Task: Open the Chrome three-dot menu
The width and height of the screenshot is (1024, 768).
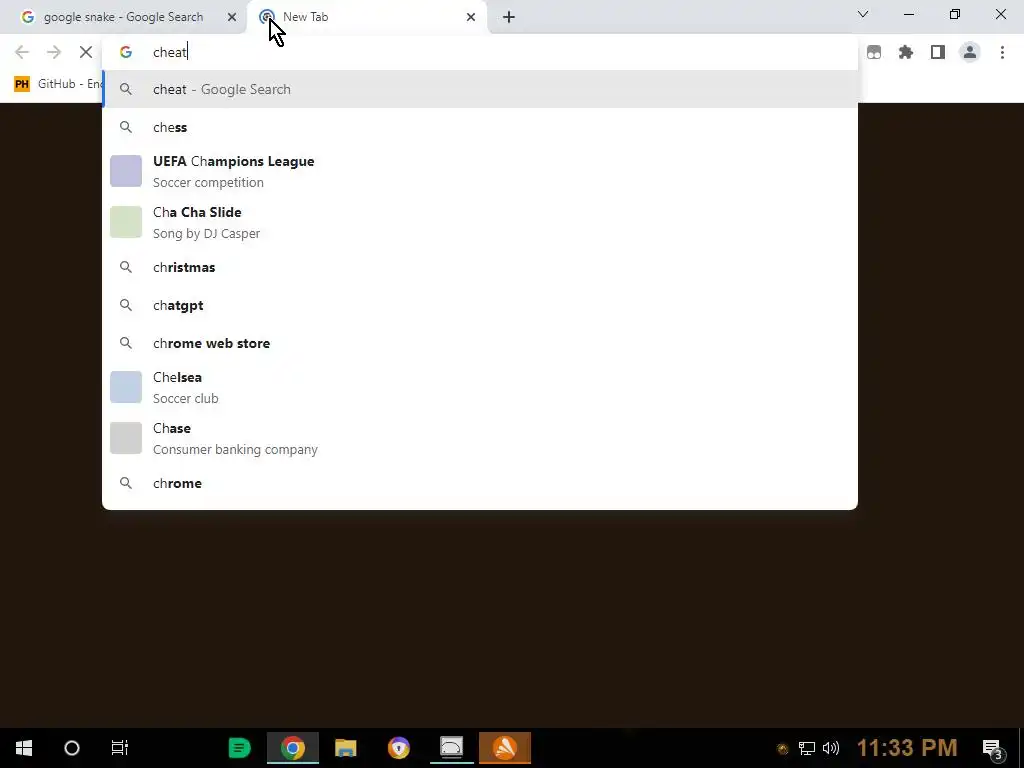Action: pyautogui.click(x=1002, y=52)
